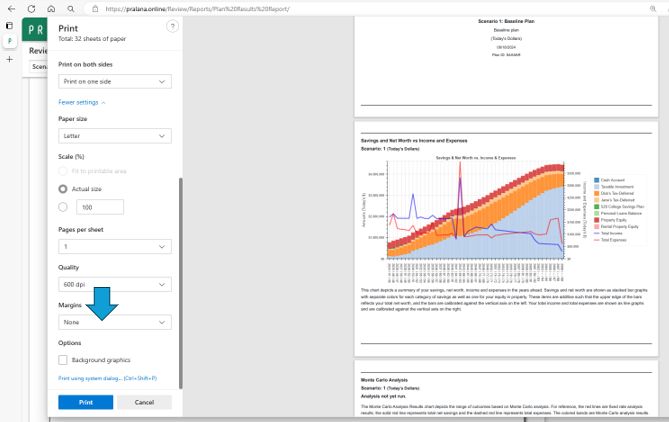This screenshot has height=422, width=669.
Task: Click the Cash Account legend swatch
Action: 596,180
